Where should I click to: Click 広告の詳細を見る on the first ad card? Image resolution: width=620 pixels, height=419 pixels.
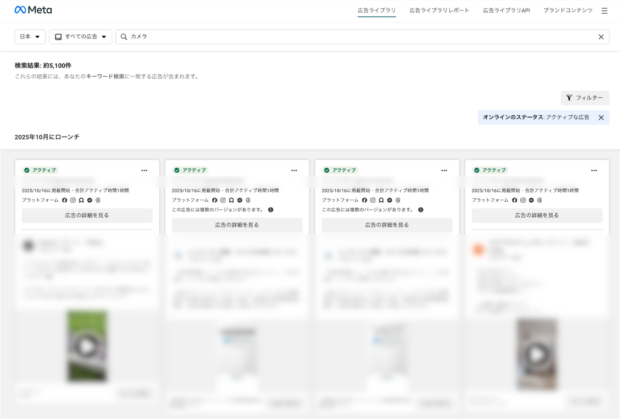87,215
